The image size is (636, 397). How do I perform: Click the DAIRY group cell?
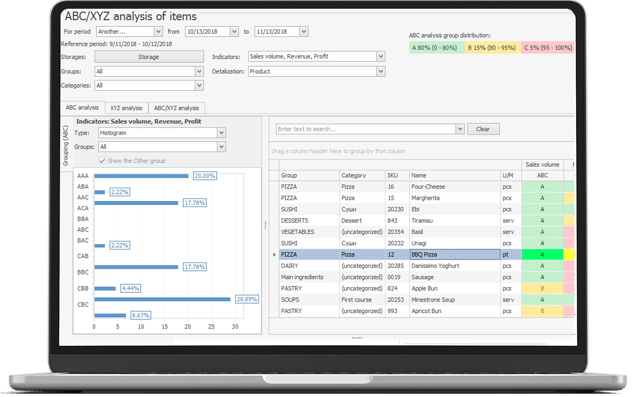pyautogui.click(x=309, y=266)
